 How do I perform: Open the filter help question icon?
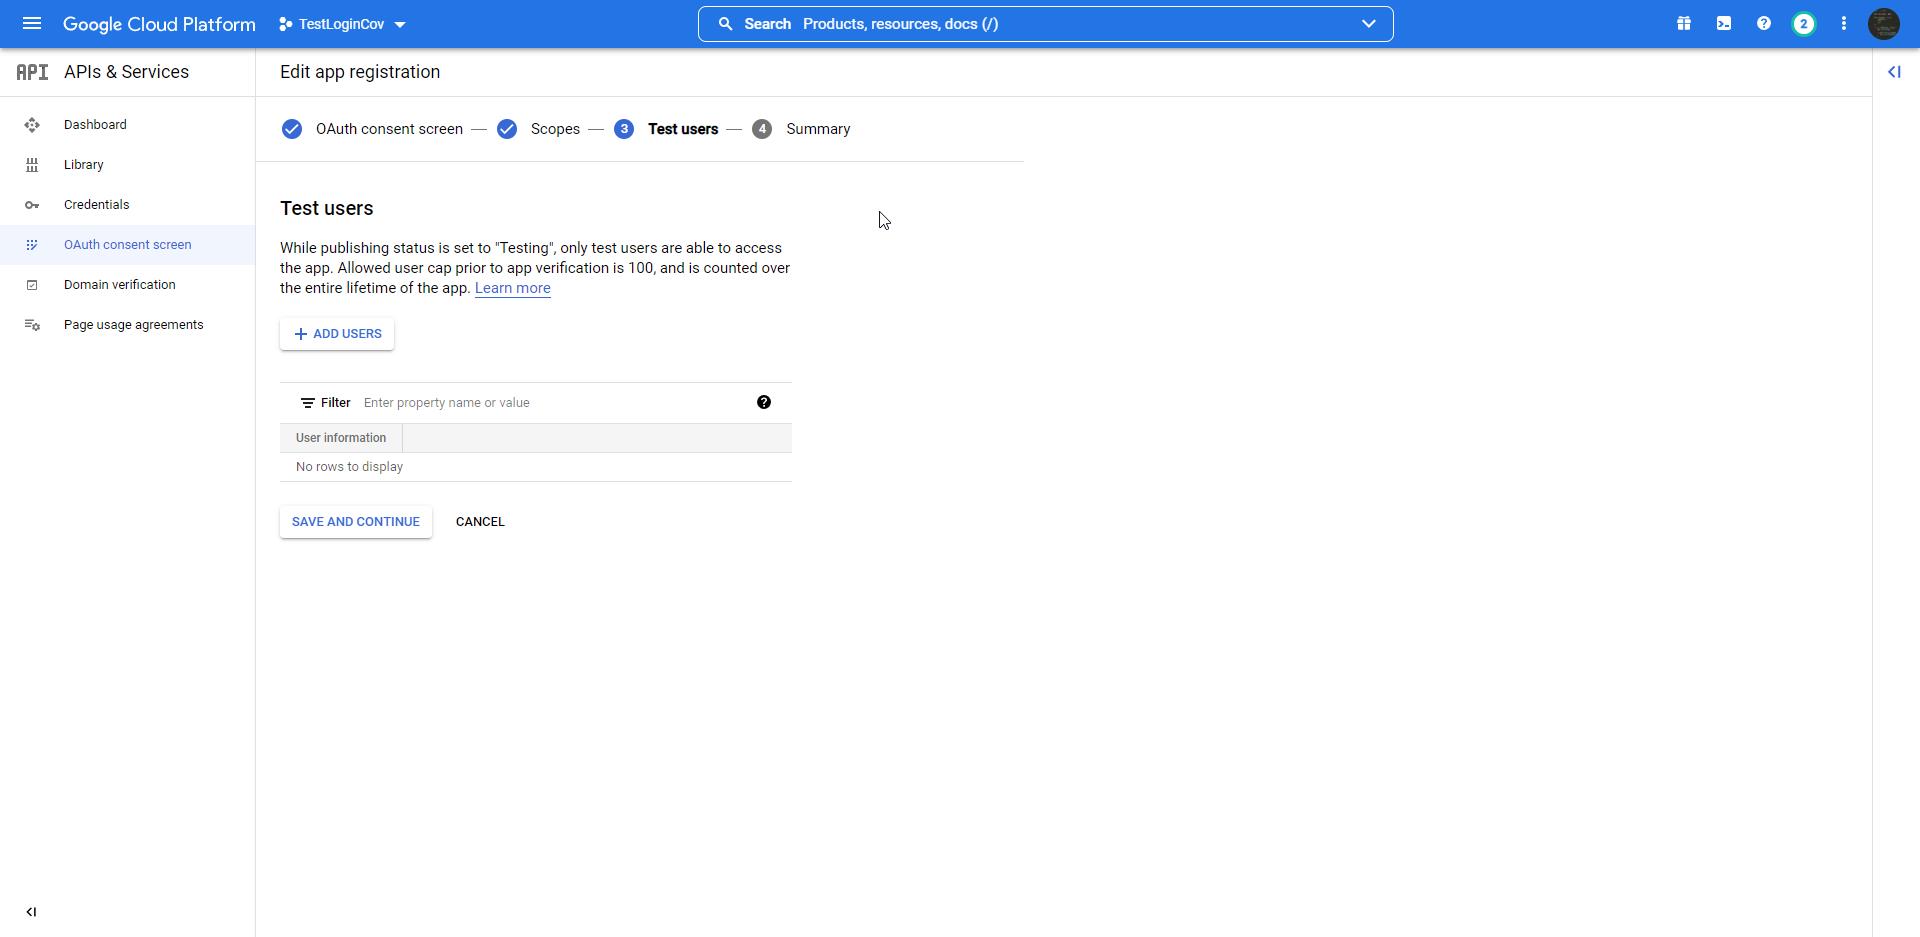764,402
